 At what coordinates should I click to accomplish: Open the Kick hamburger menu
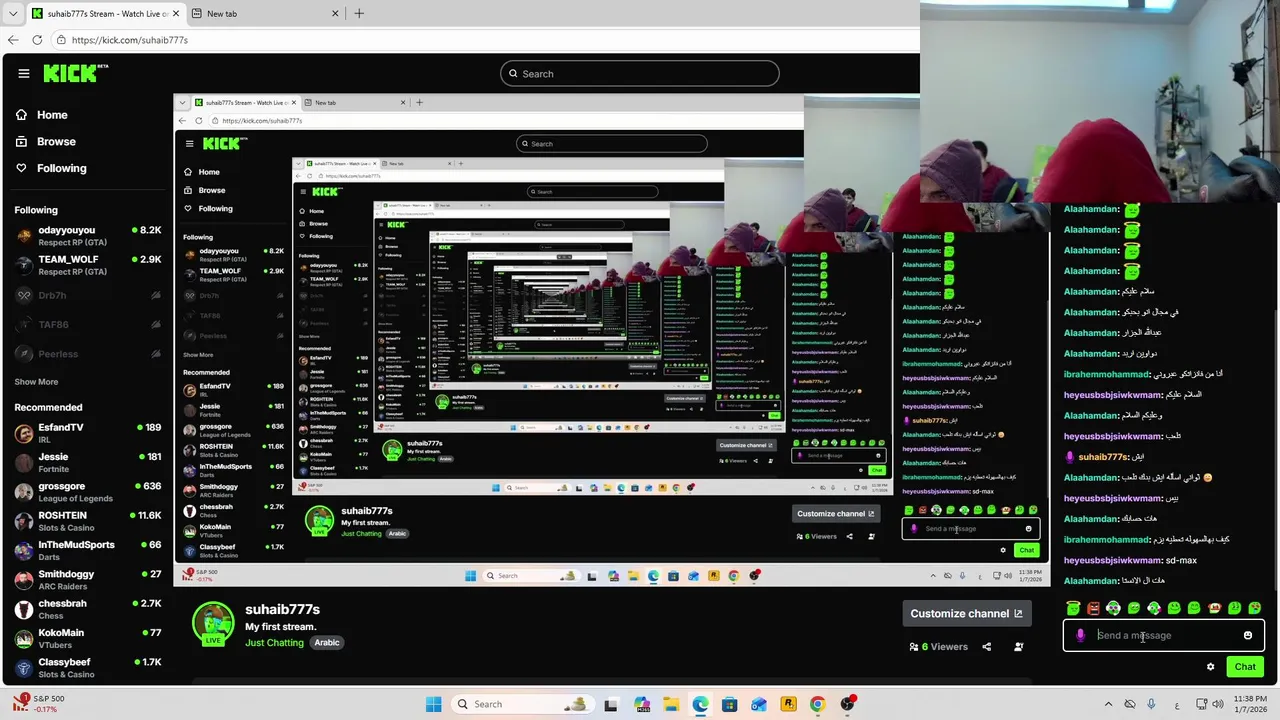click(x=23, y=73)
